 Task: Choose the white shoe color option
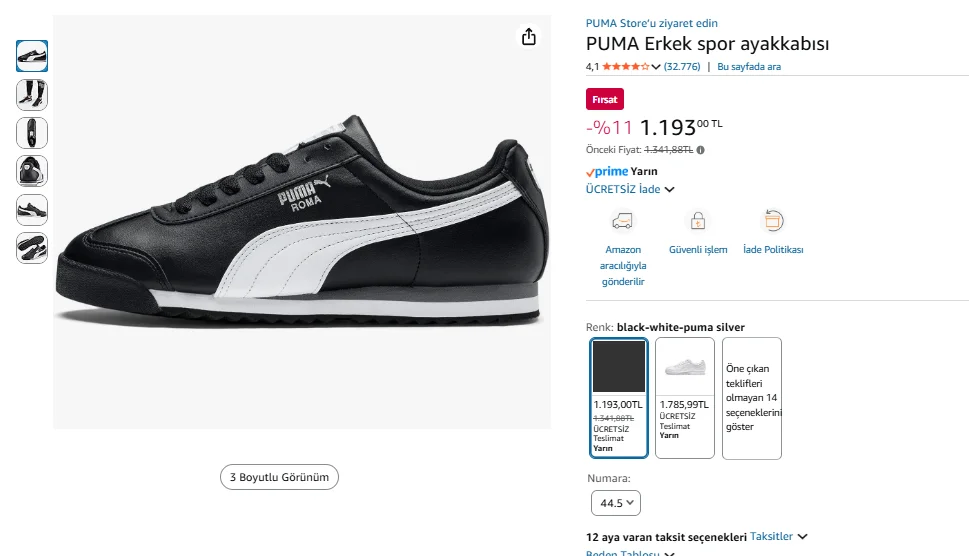[685, 397]
